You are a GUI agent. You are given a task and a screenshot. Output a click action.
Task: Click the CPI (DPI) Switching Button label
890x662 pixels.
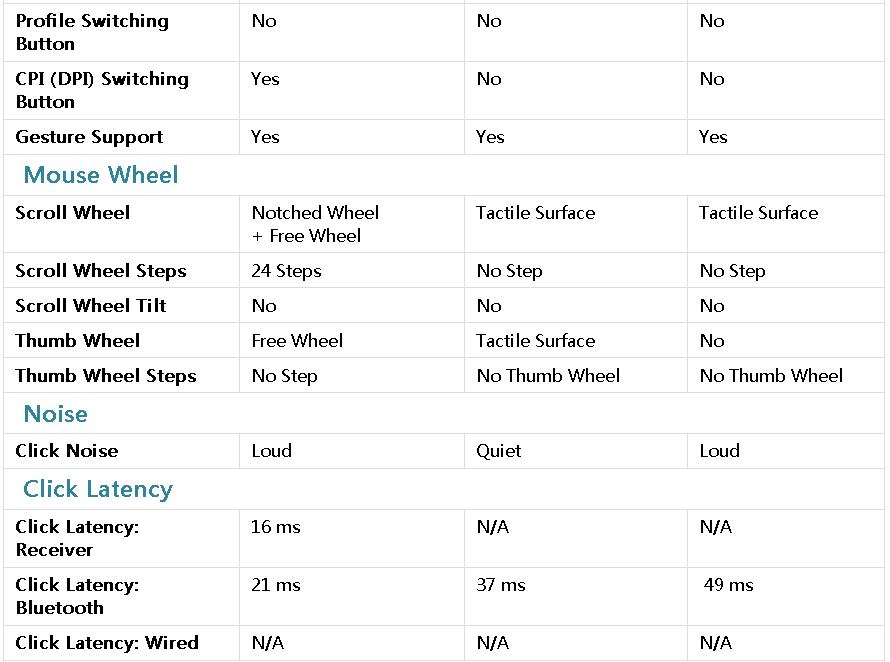[102, 90]
